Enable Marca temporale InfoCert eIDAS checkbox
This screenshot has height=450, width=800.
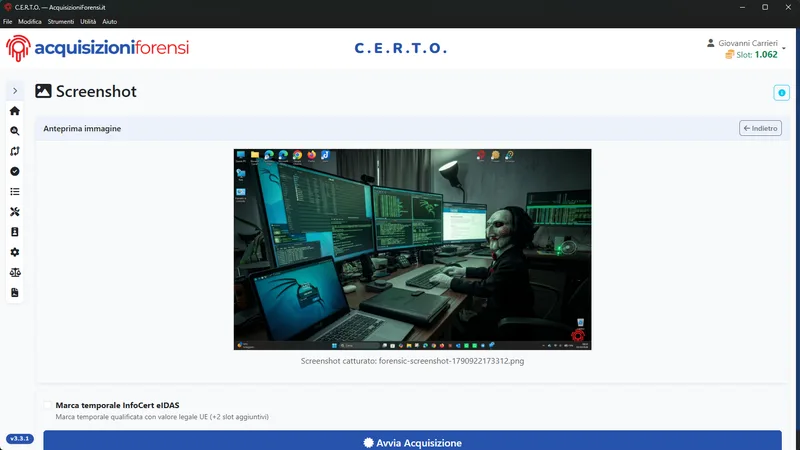(x=47, y=405)
